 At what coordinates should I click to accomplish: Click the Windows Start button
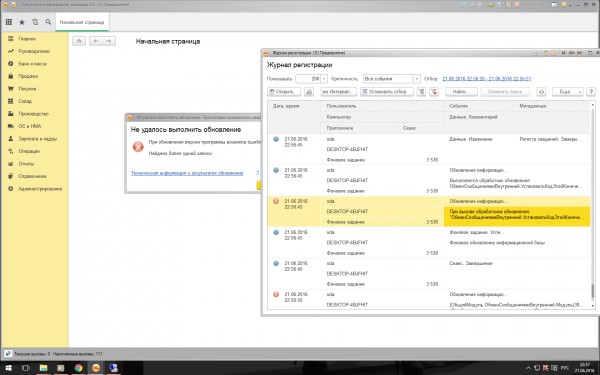click(8, 368)
